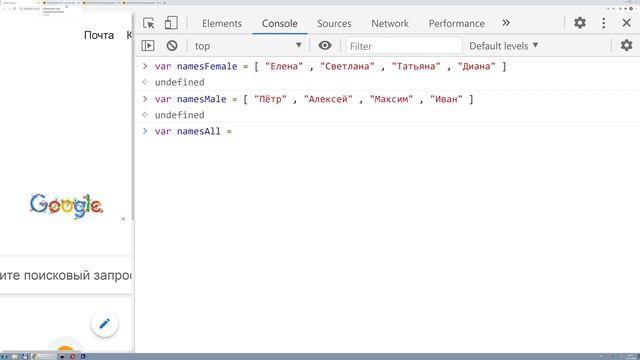Click the second undefined output below namesMale
This screenshot has width=640, height=360.
(x=180, y=115)
